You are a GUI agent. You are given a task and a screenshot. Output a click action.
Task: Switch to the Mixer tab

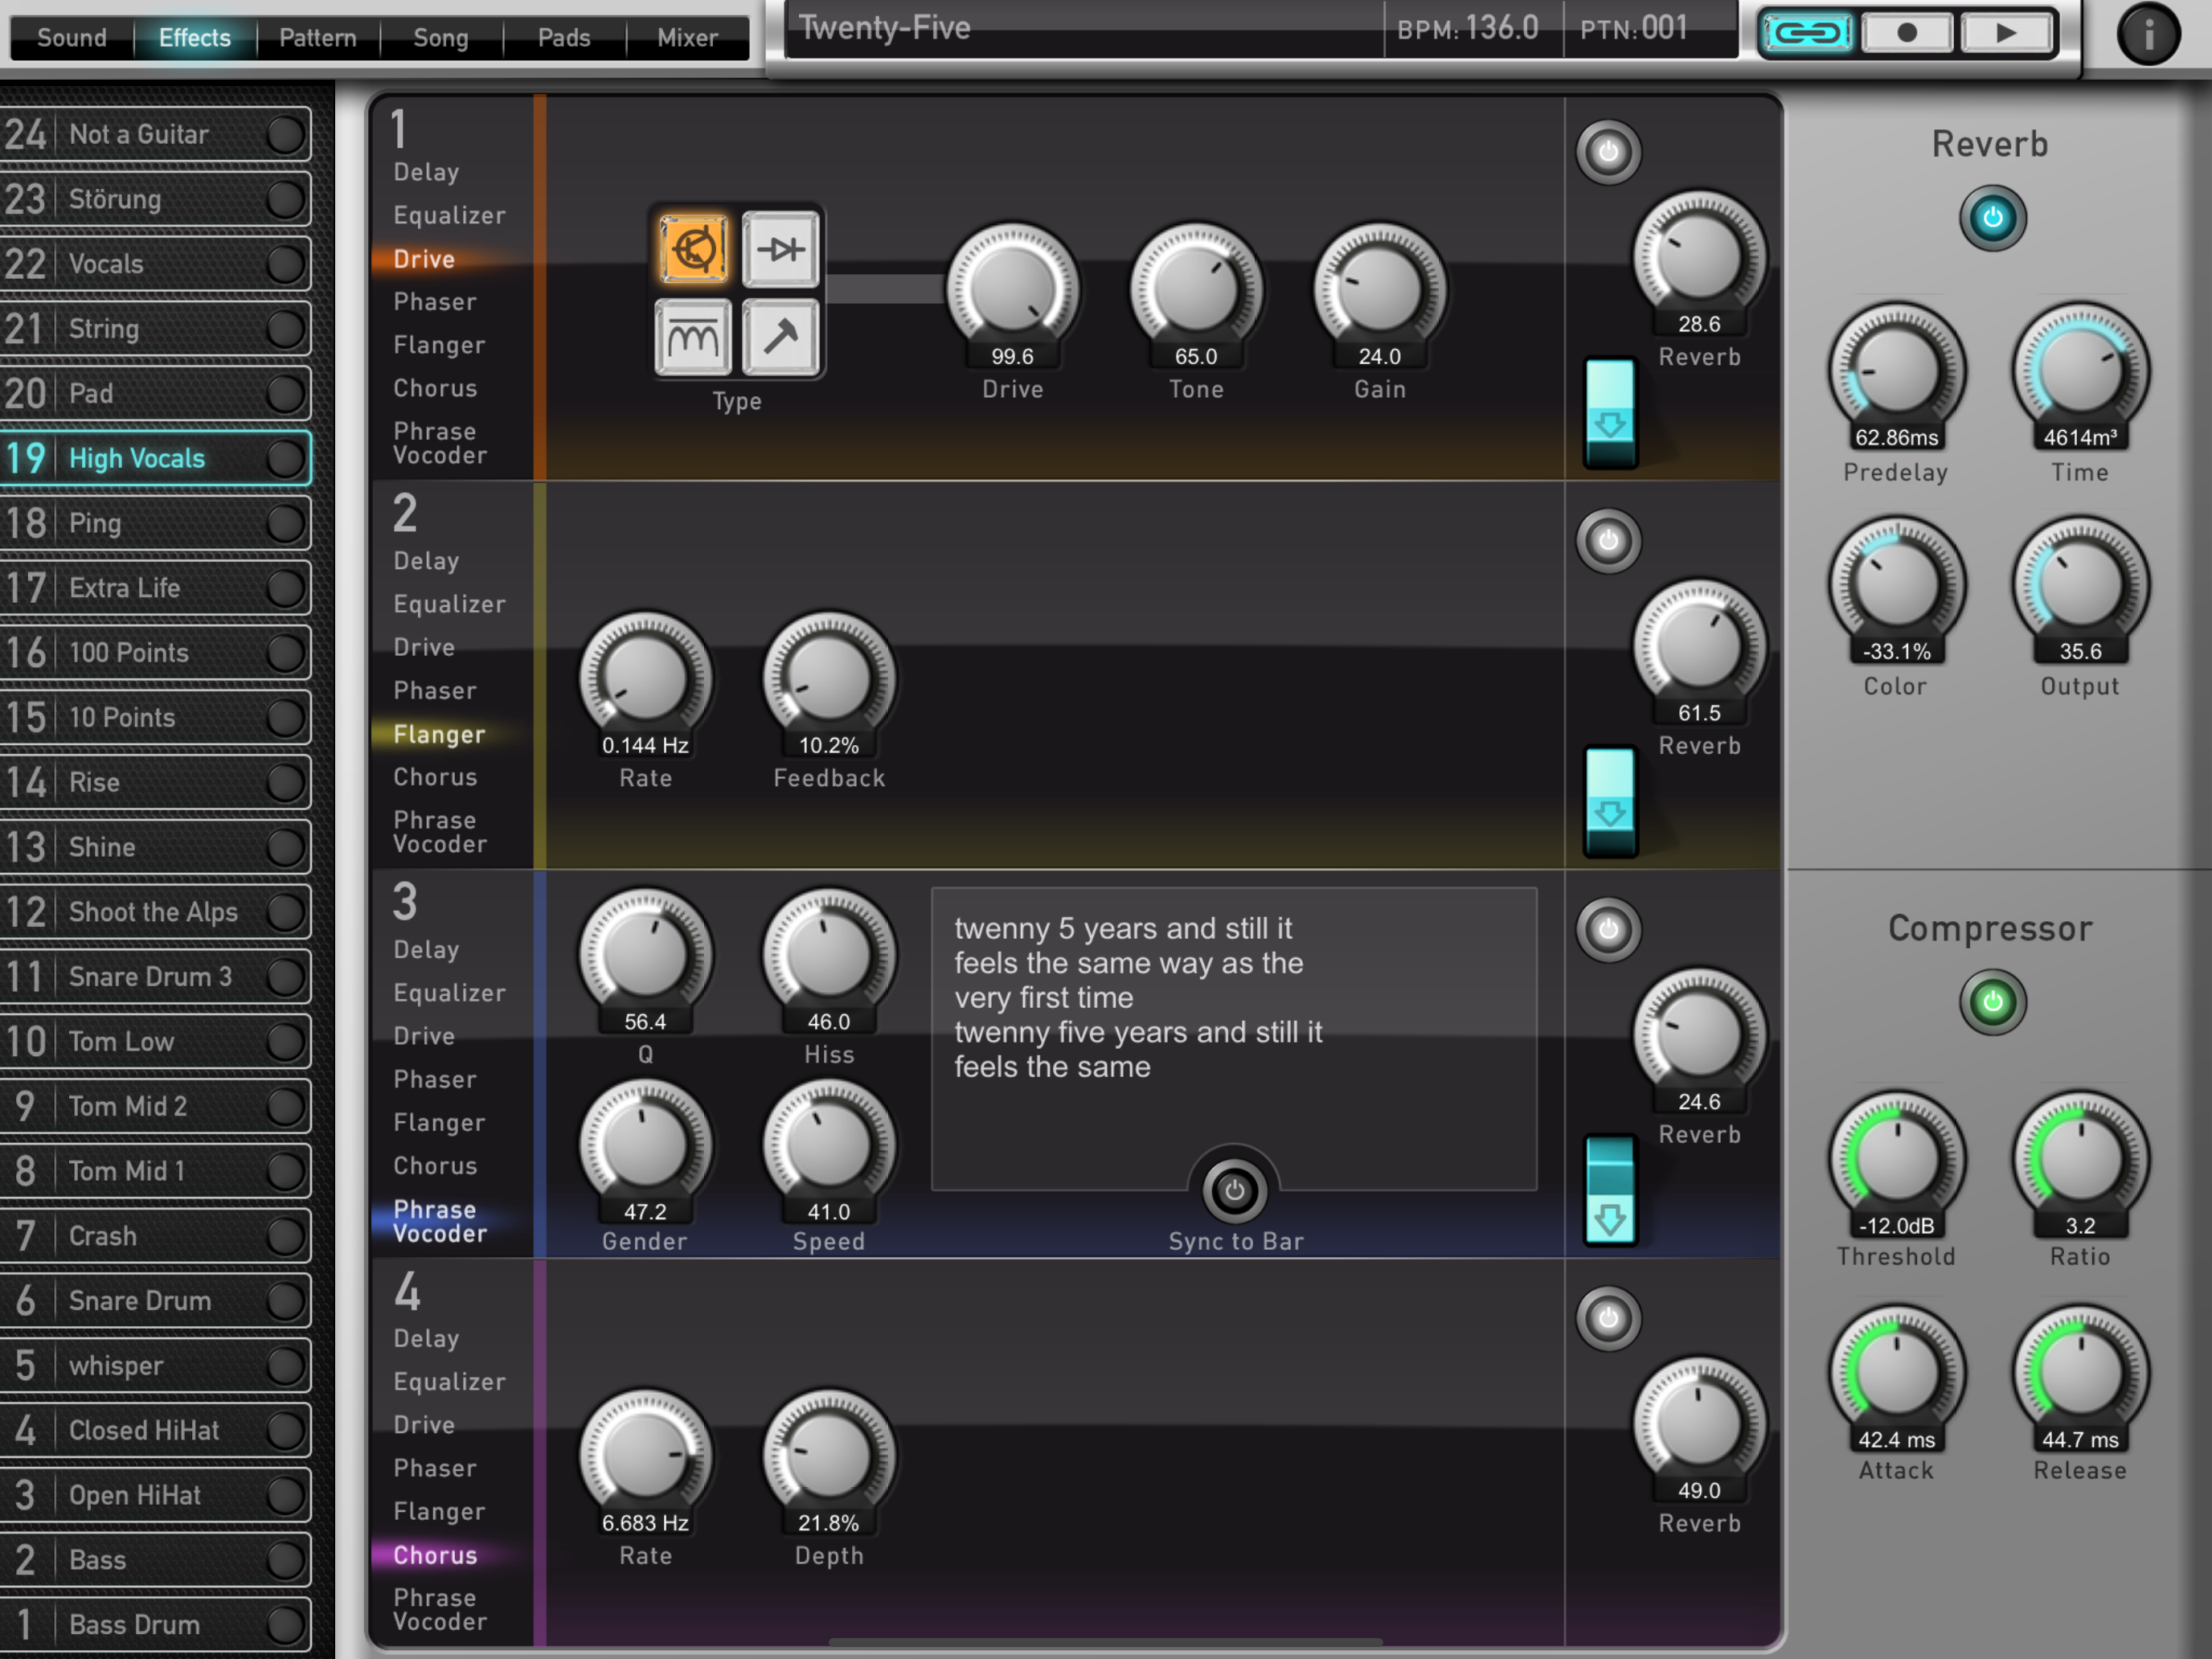click(x=688, y=38)
